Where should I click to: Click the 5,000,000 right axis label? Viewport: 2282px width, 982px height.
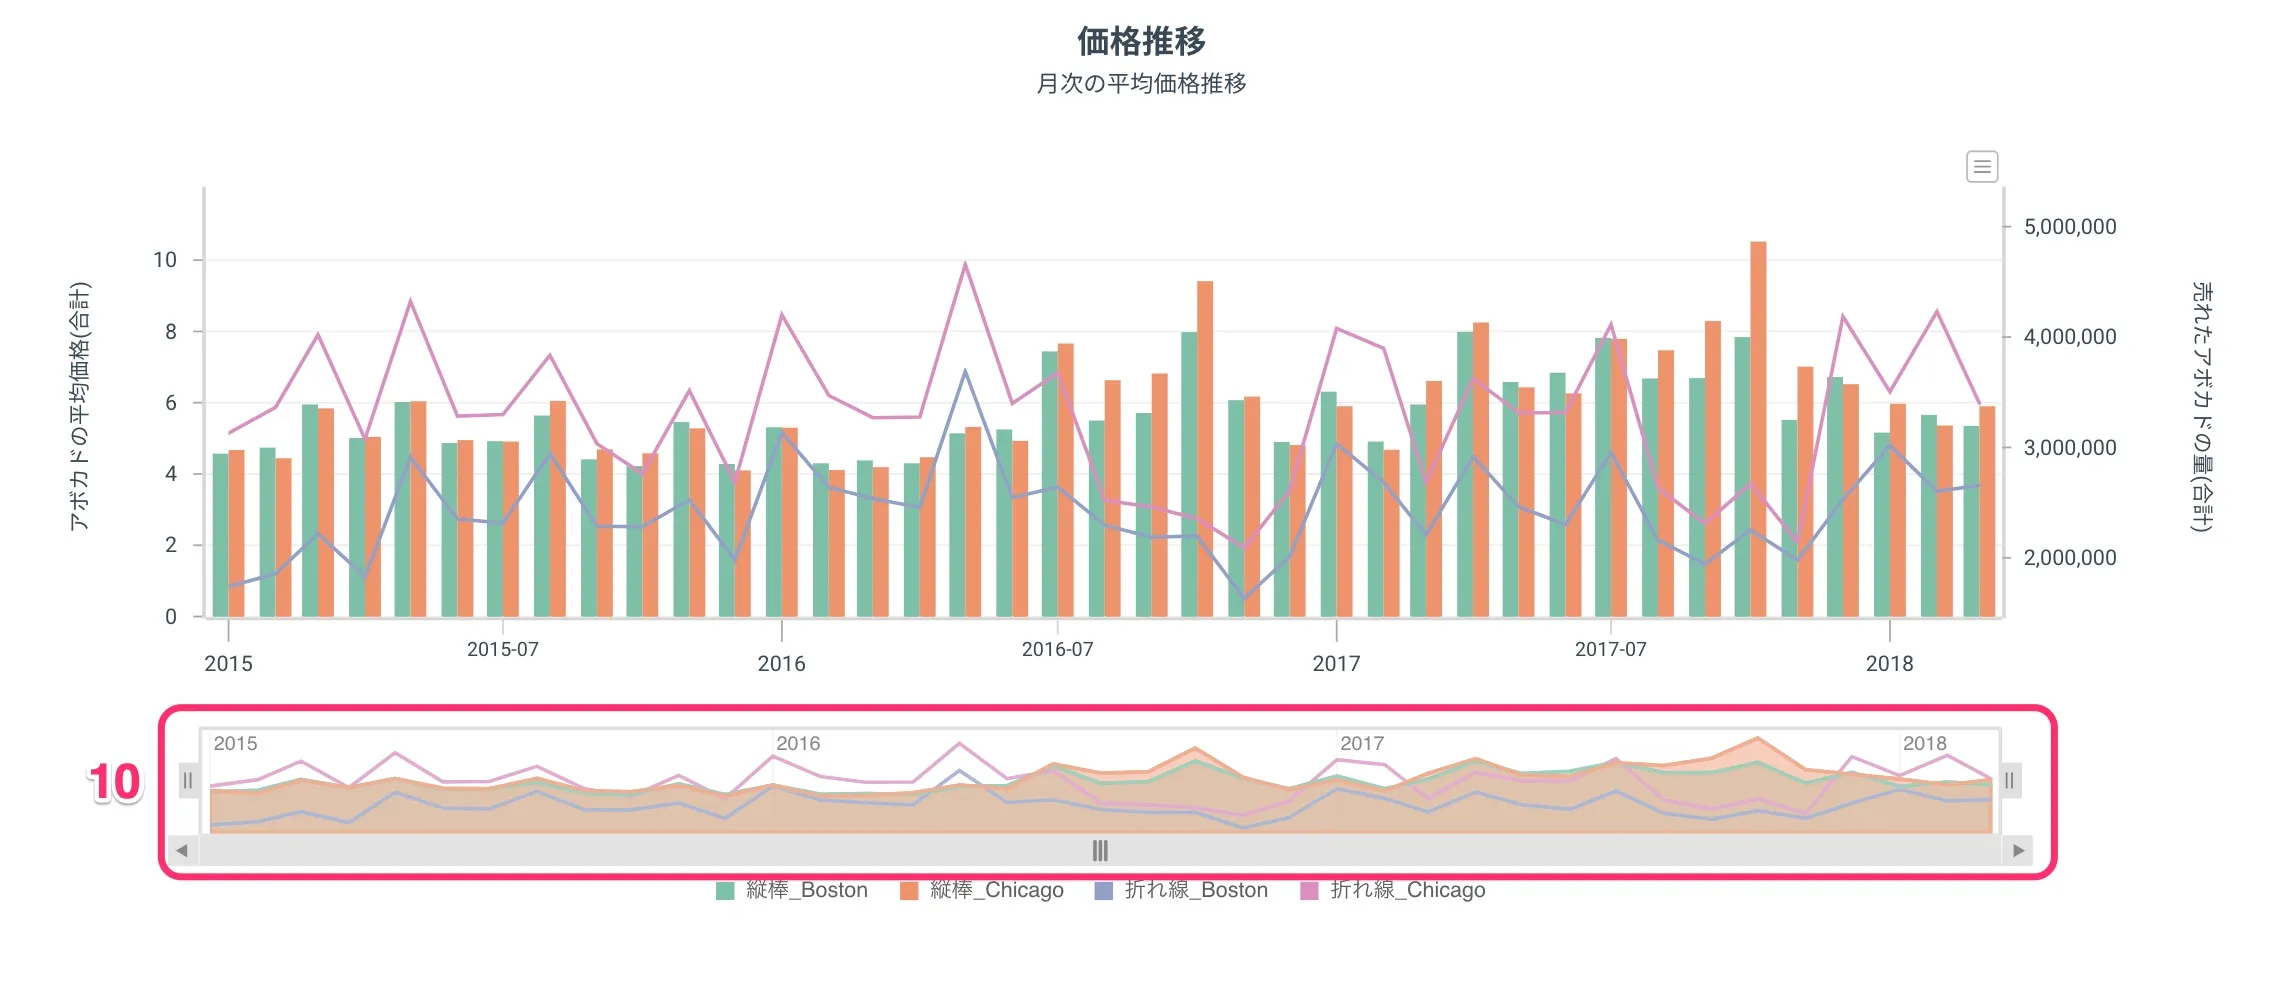[2070, 227]
